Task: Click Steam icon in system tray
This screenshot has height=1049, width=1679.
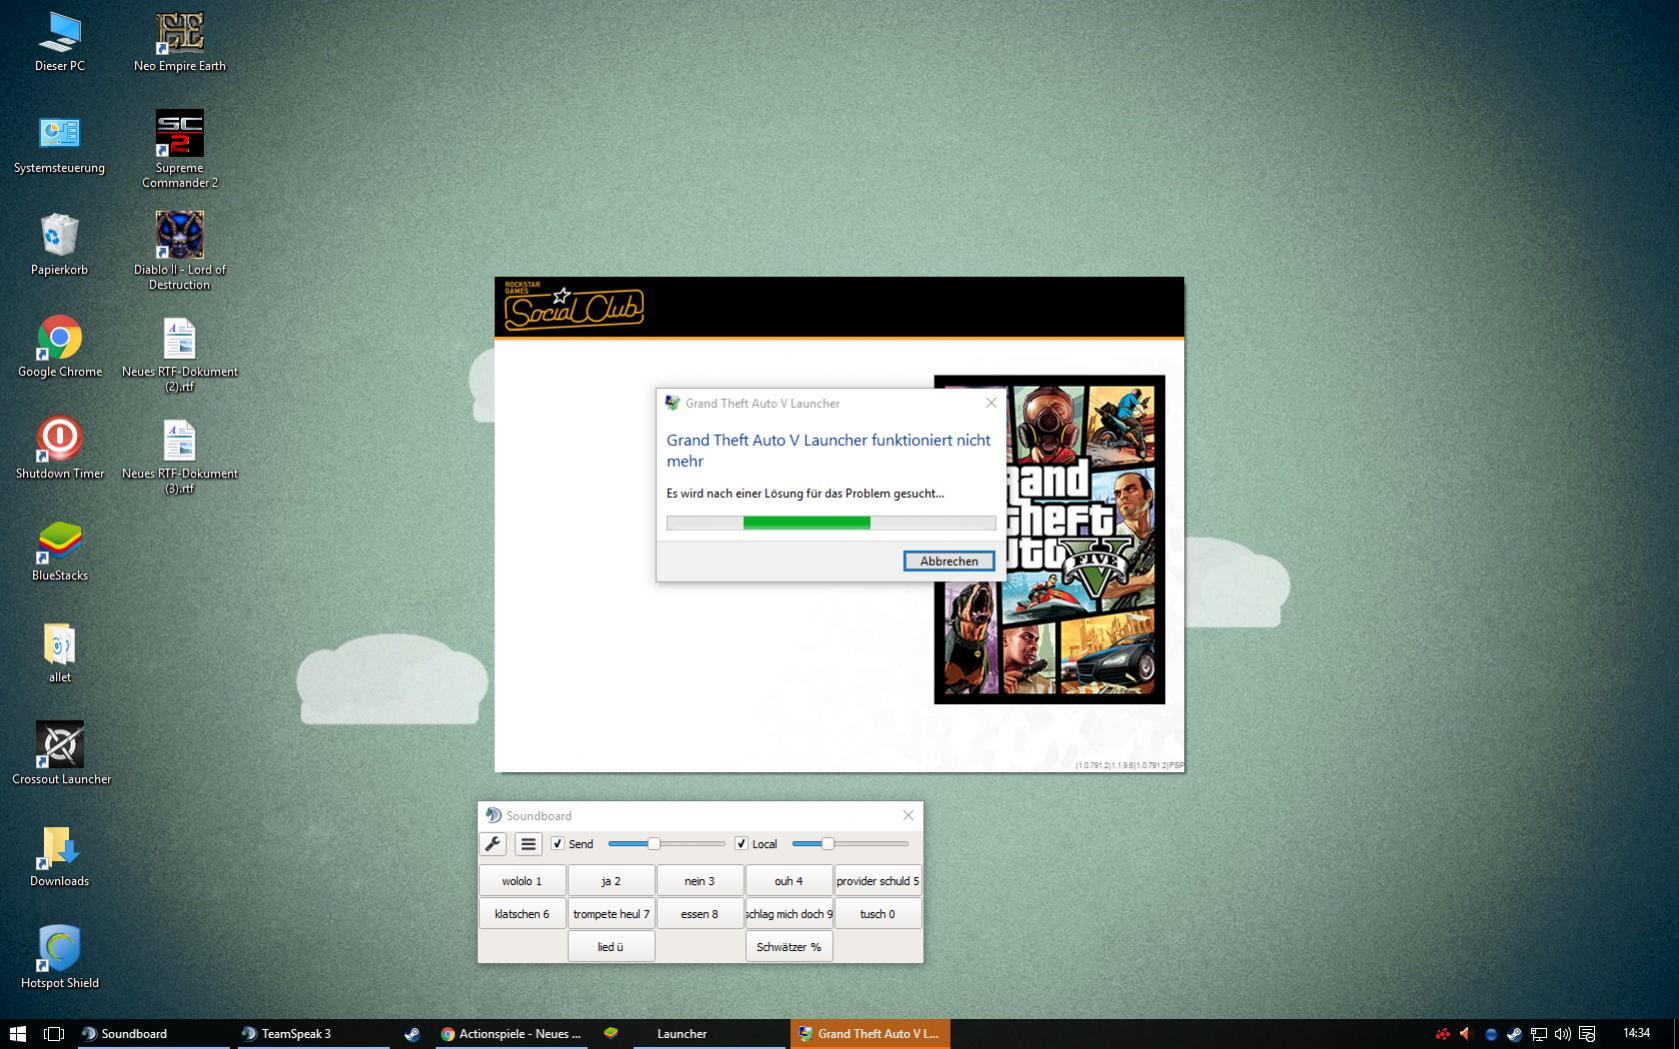Action: point(1514,1034)
